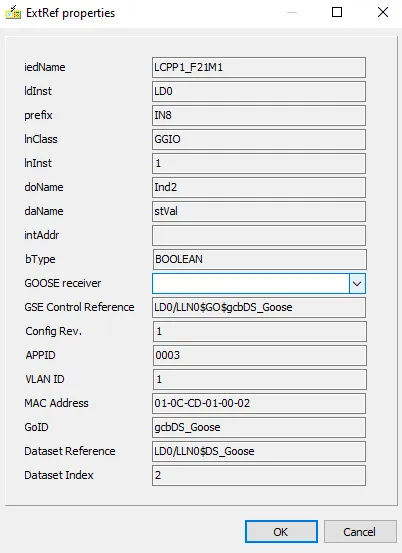Click the APPID label
Image resolution: width=402 pixels, height=553 pixels.
[41, 355]
